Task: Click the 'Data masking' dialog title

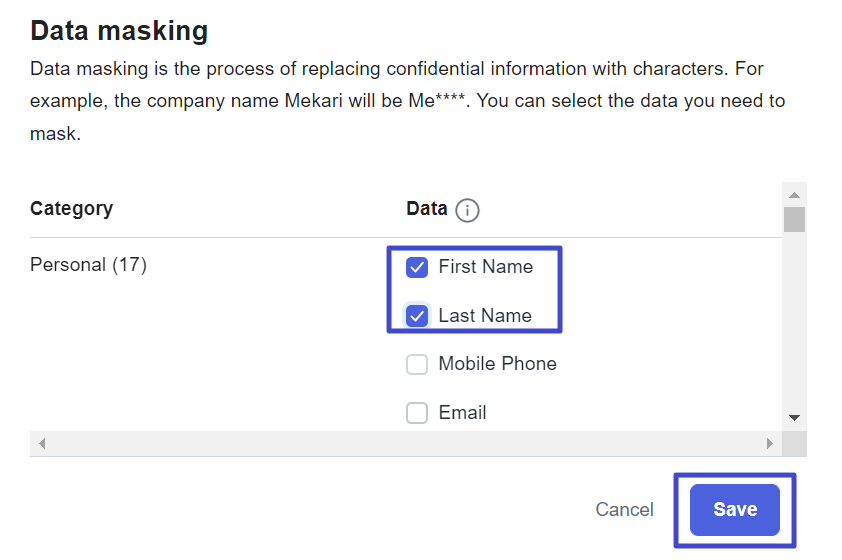Action: (119, 31)
